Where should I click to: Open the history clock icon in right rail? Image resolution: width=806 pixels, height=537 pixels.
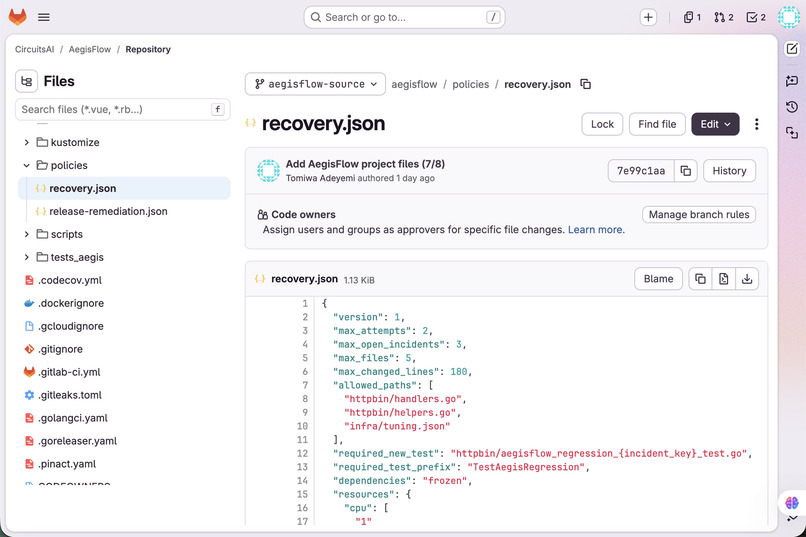[x=792, y=106]
